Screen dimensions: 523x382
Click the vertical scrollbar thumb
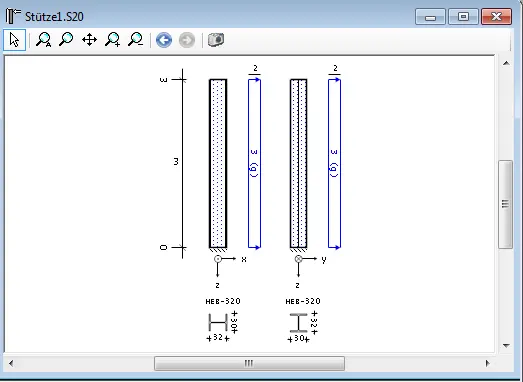click(506, 204)
